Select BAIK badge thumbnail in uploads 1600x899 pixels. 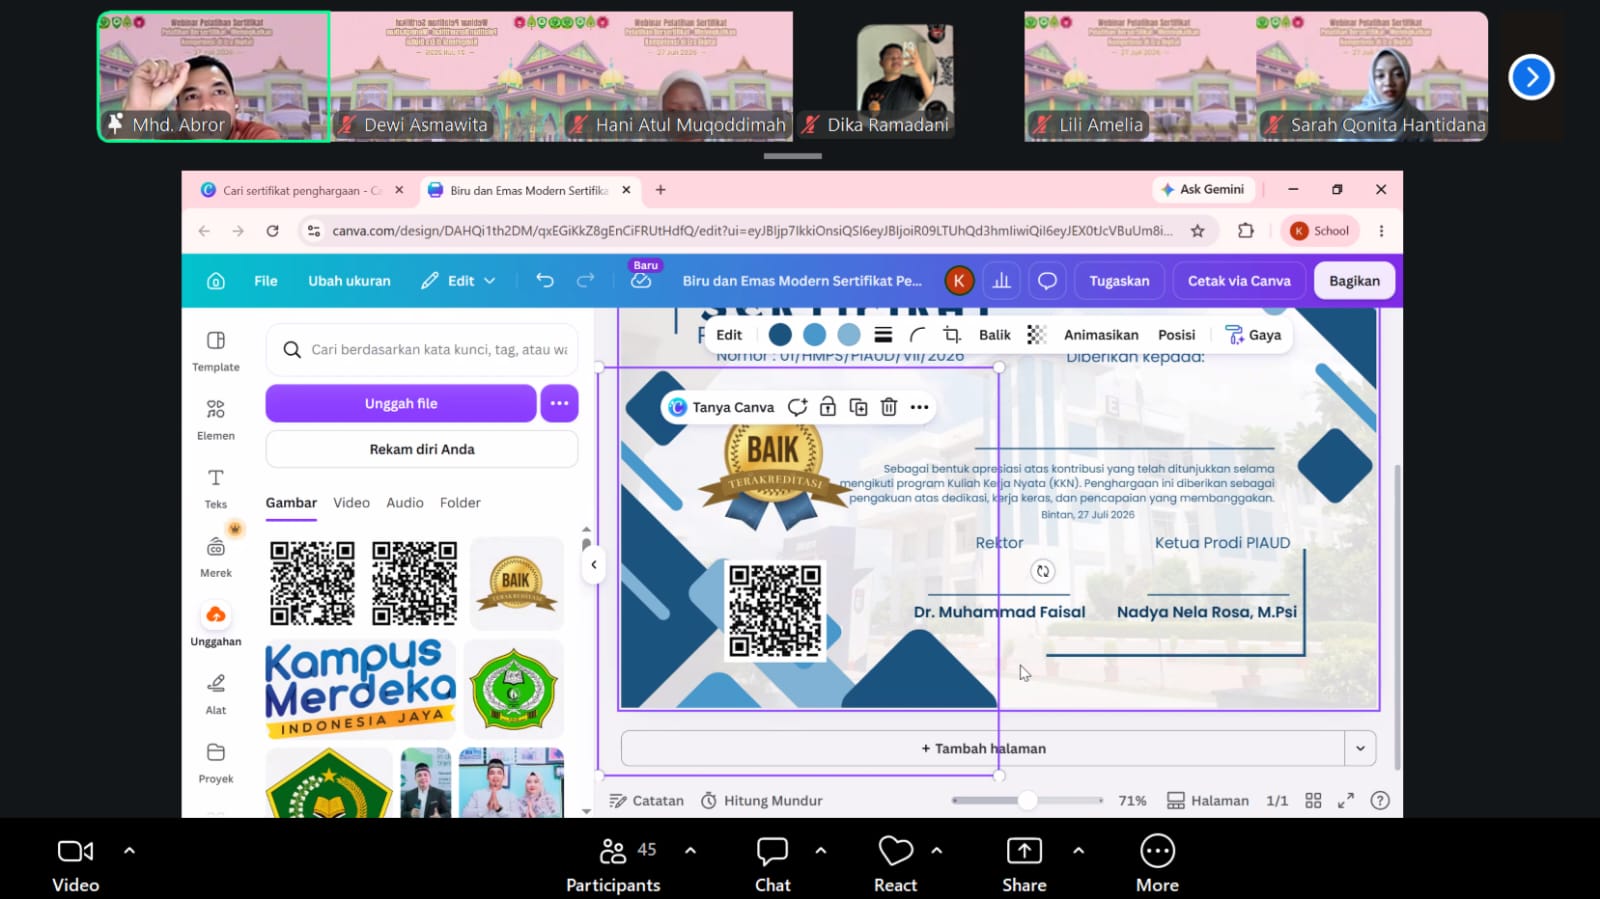click(x=516, y=583)
